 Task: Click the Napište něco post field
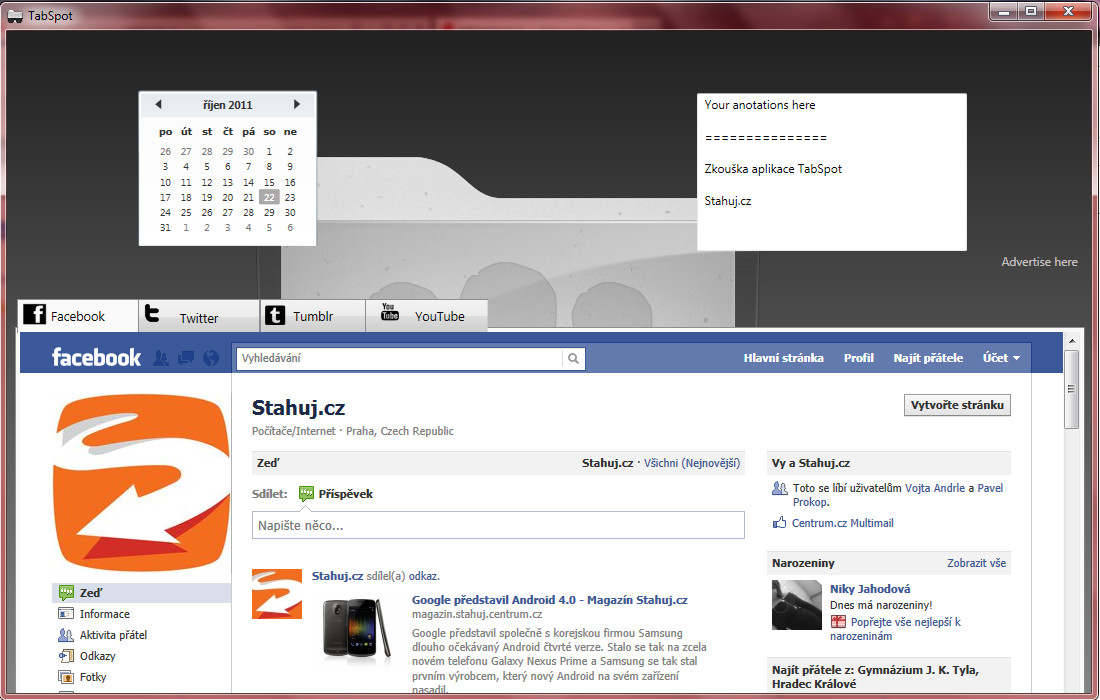498,525
